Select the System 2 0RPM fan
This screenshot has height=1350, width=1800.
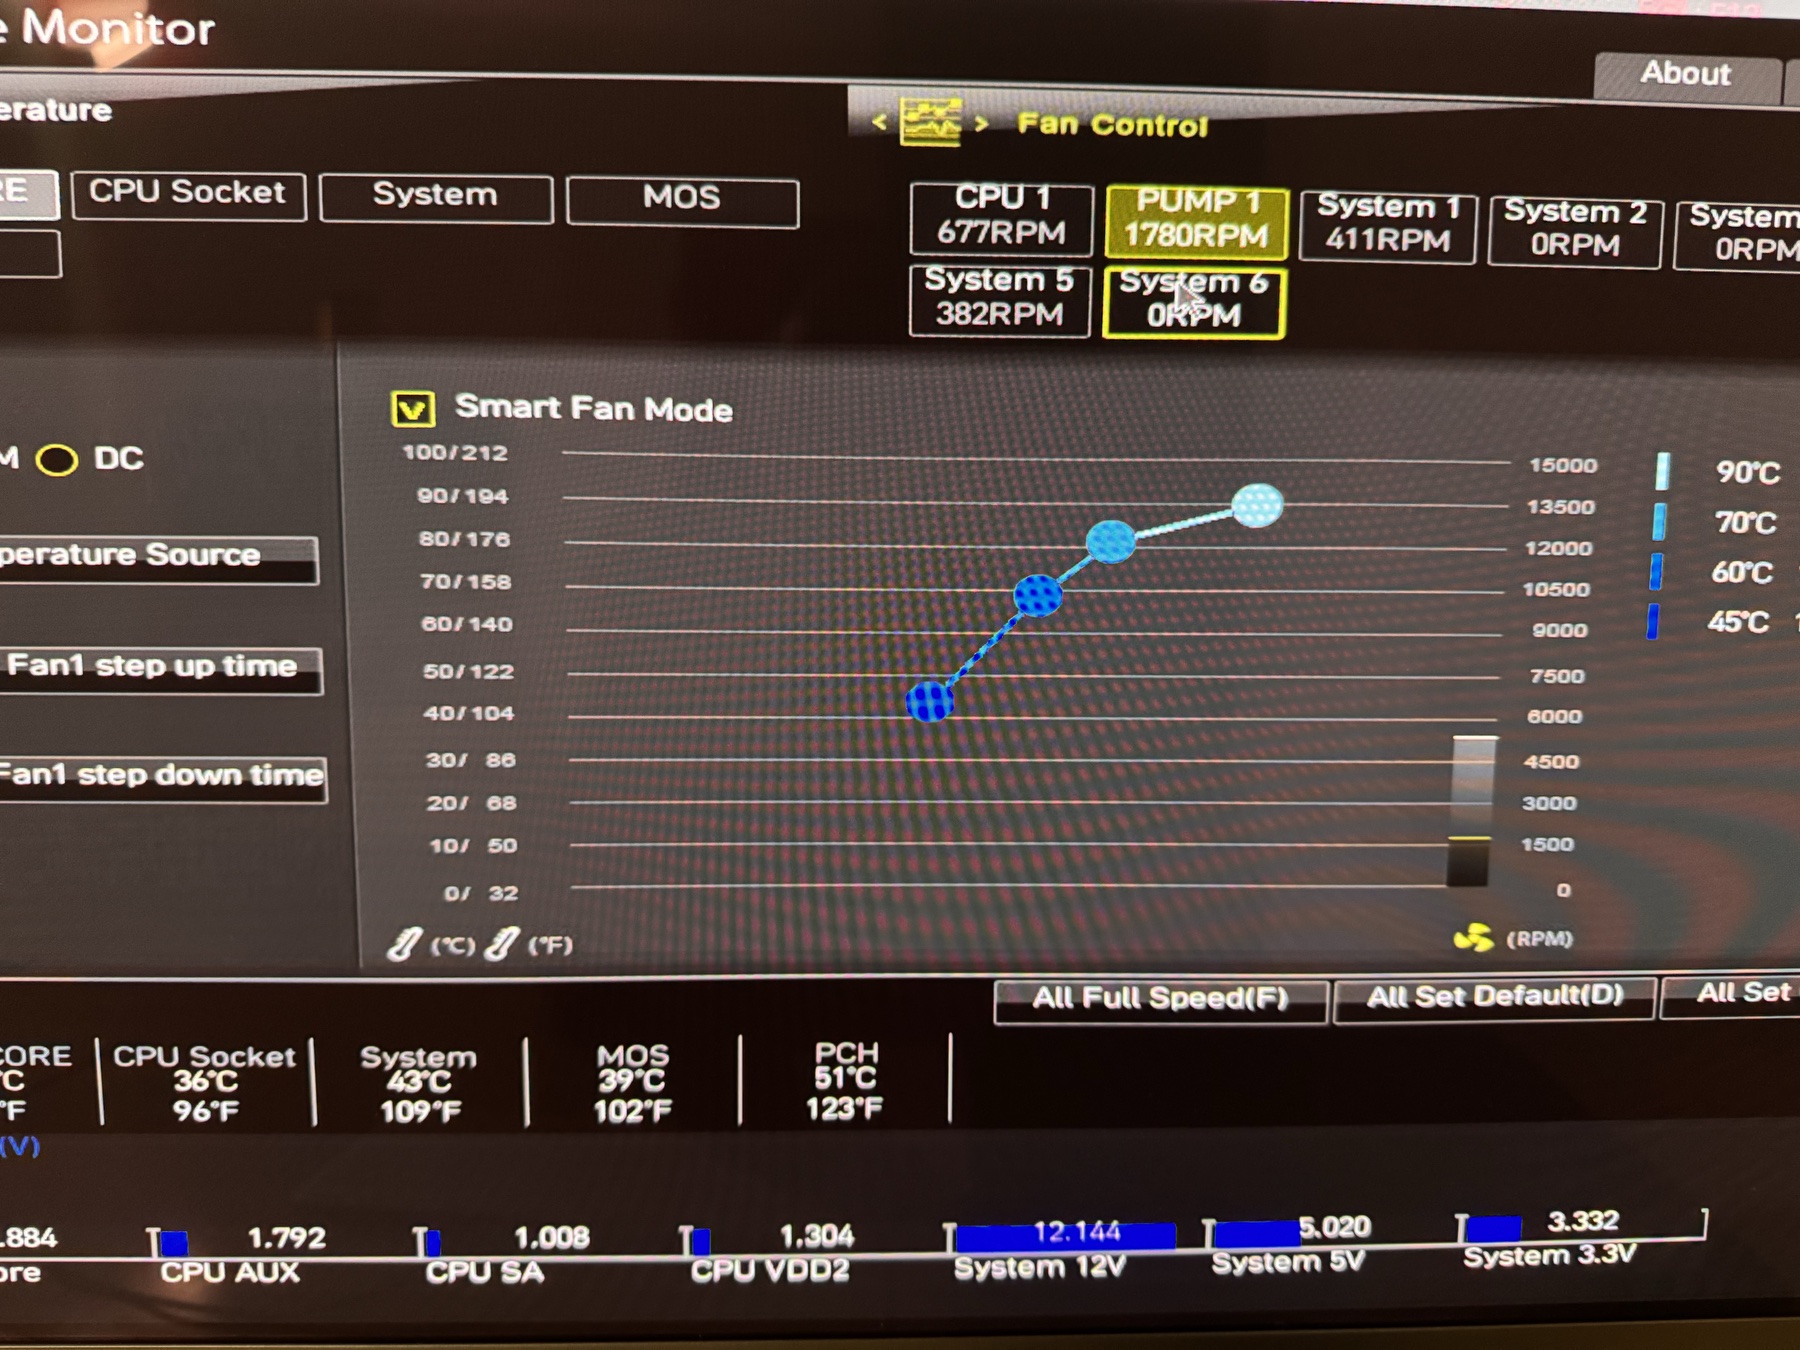click(x=1575, y=231)
